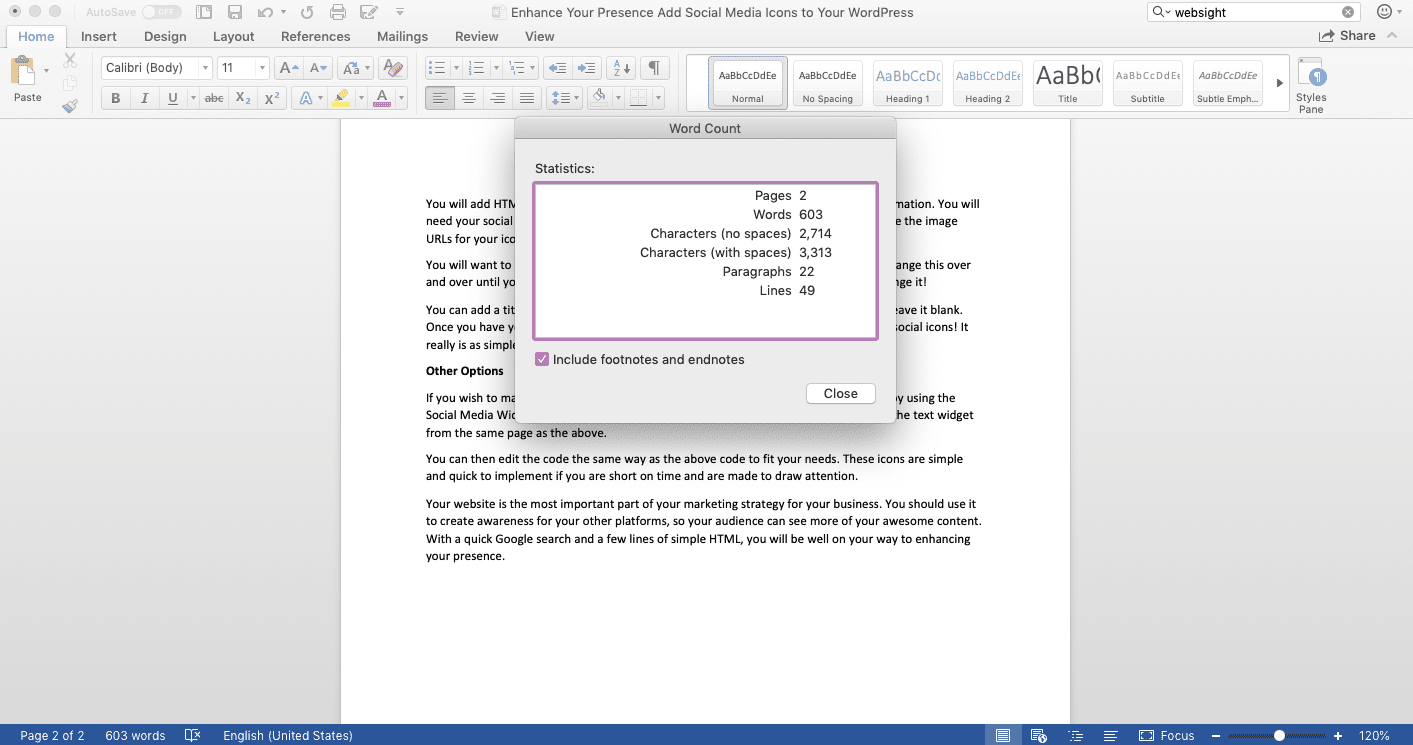This screenshot has height=745, width=1413.
Task: Open the Customize Quick Access Toolbar dropdown
Action: pyautogui.click(x=400, y=13)
